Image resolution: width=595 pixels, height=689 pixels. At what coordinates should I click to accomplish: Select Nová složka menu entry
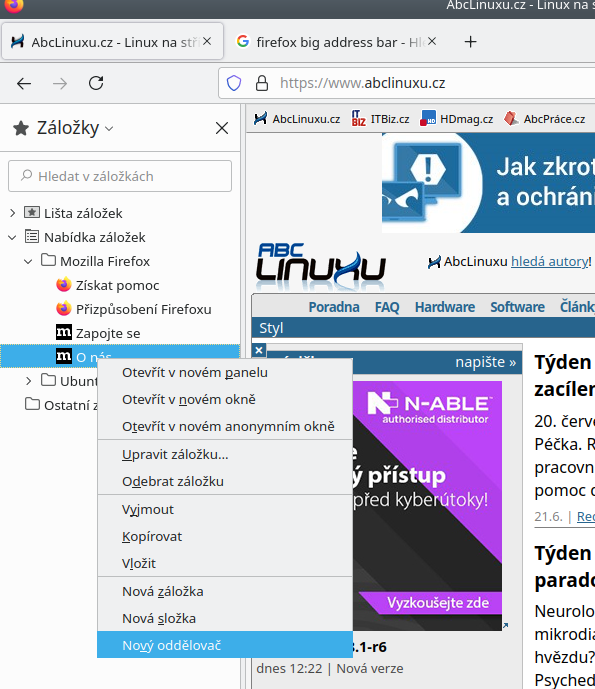(x=225, y=618)
